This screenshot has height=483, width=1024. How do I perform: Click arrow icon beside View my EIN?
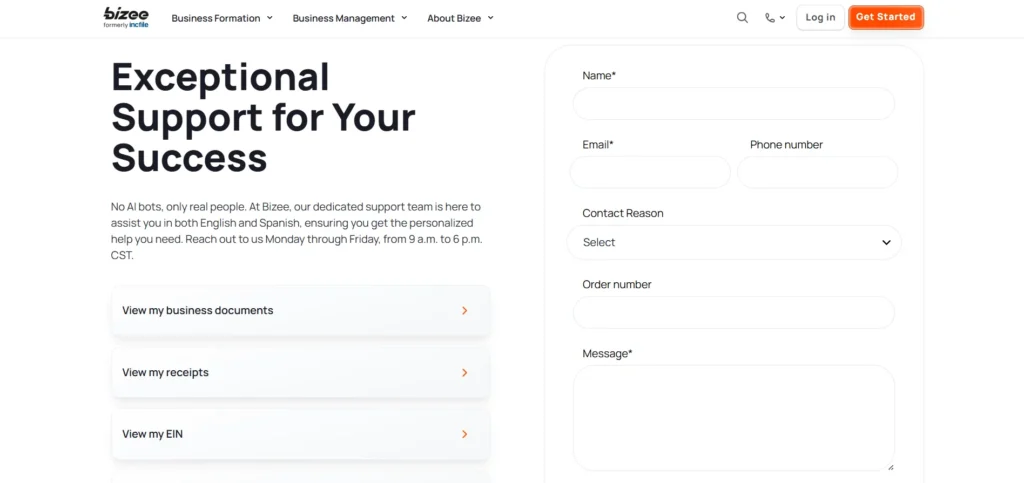point(465,434)
